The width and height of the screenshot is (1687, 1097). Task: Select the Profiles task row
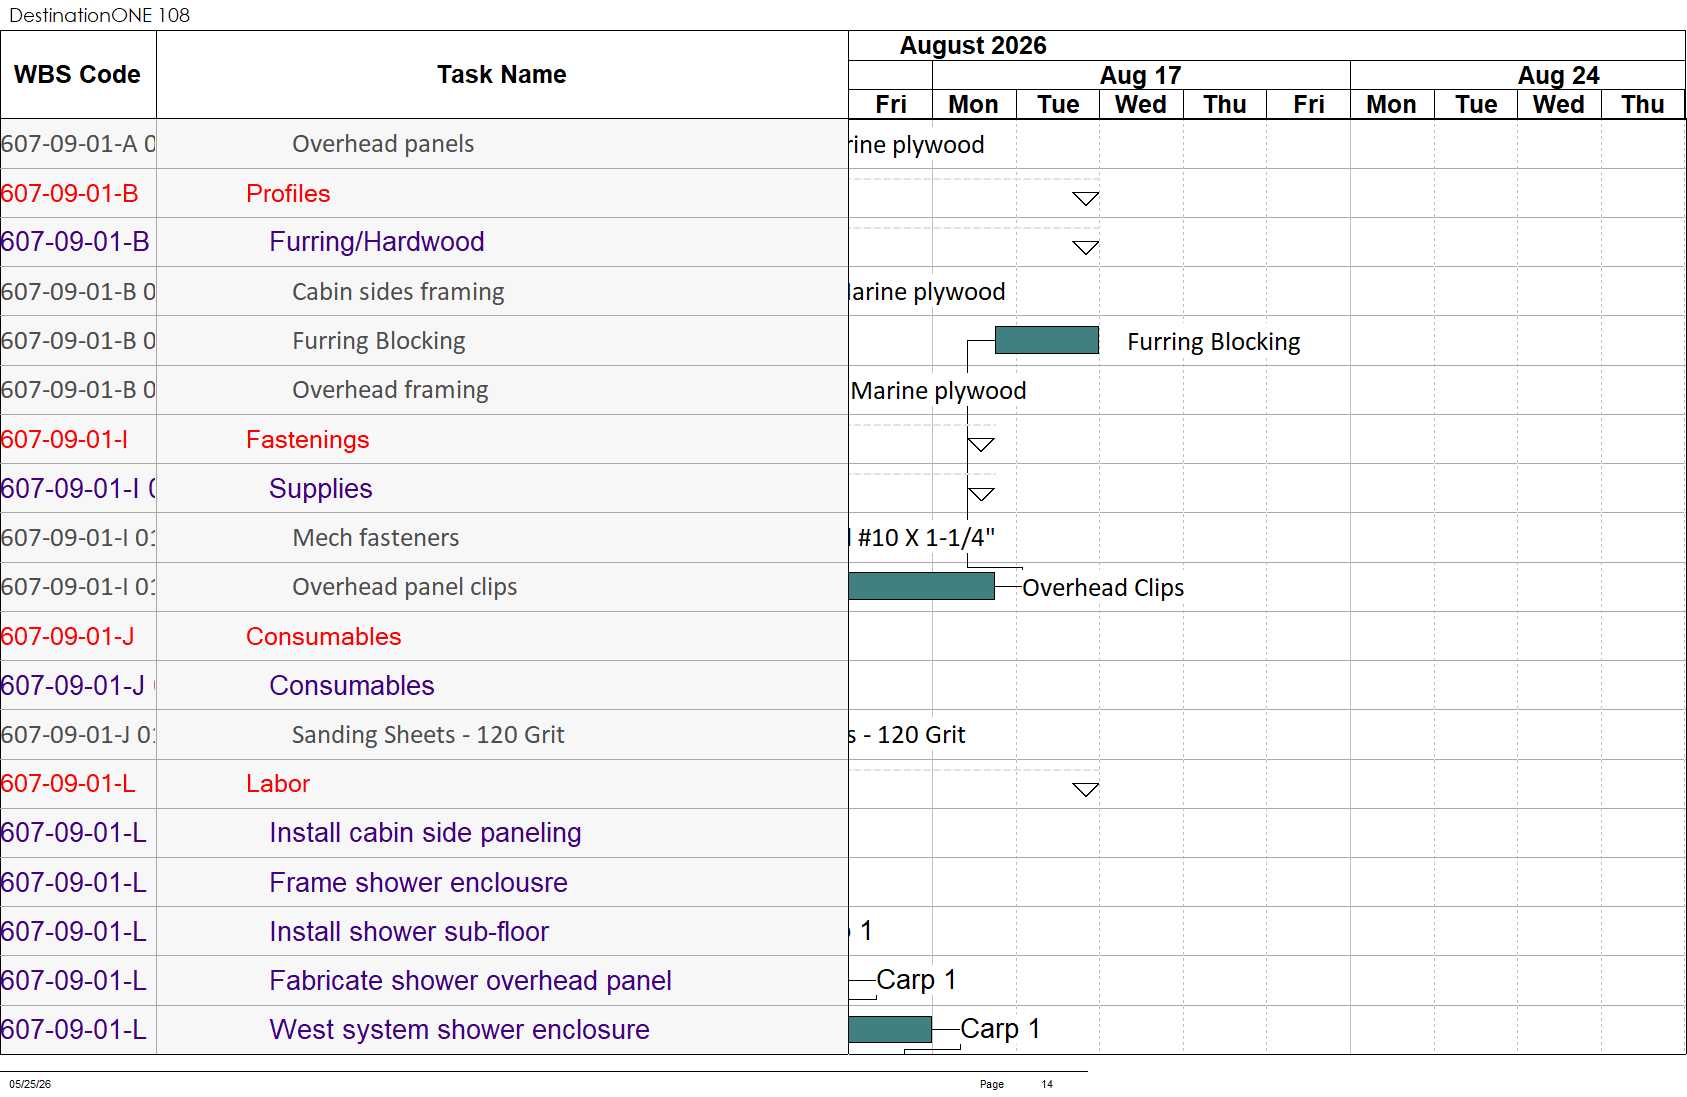[424, 193]
